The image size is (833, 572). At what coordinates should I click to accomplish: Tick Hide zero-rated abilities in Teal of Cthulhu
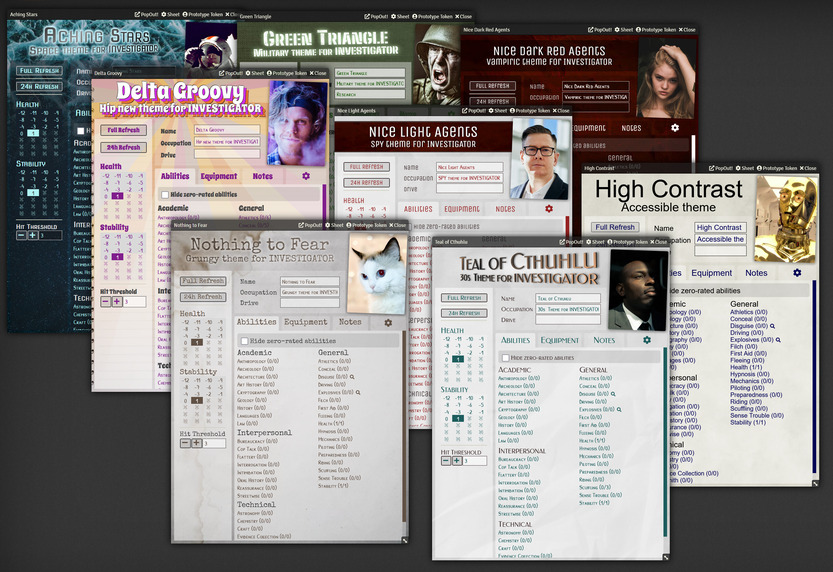(506, 358)
